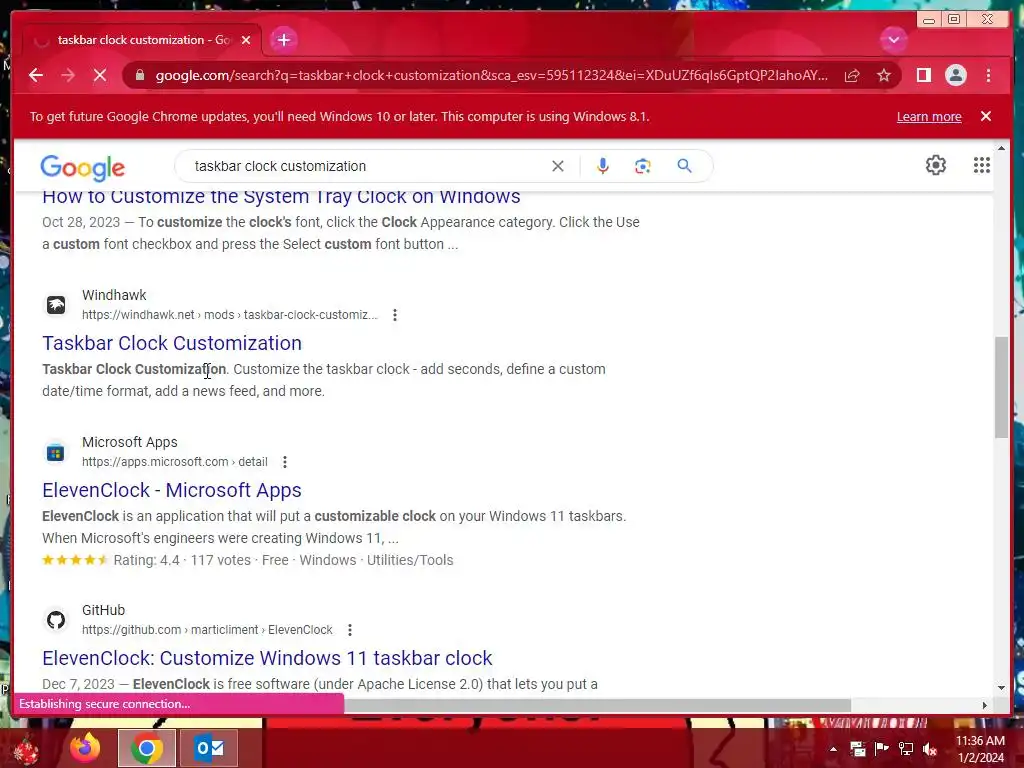The width and height of the screenshot is (1024, 768).
Task: Click Chrome taskbar icon
Action: (147, 748)
